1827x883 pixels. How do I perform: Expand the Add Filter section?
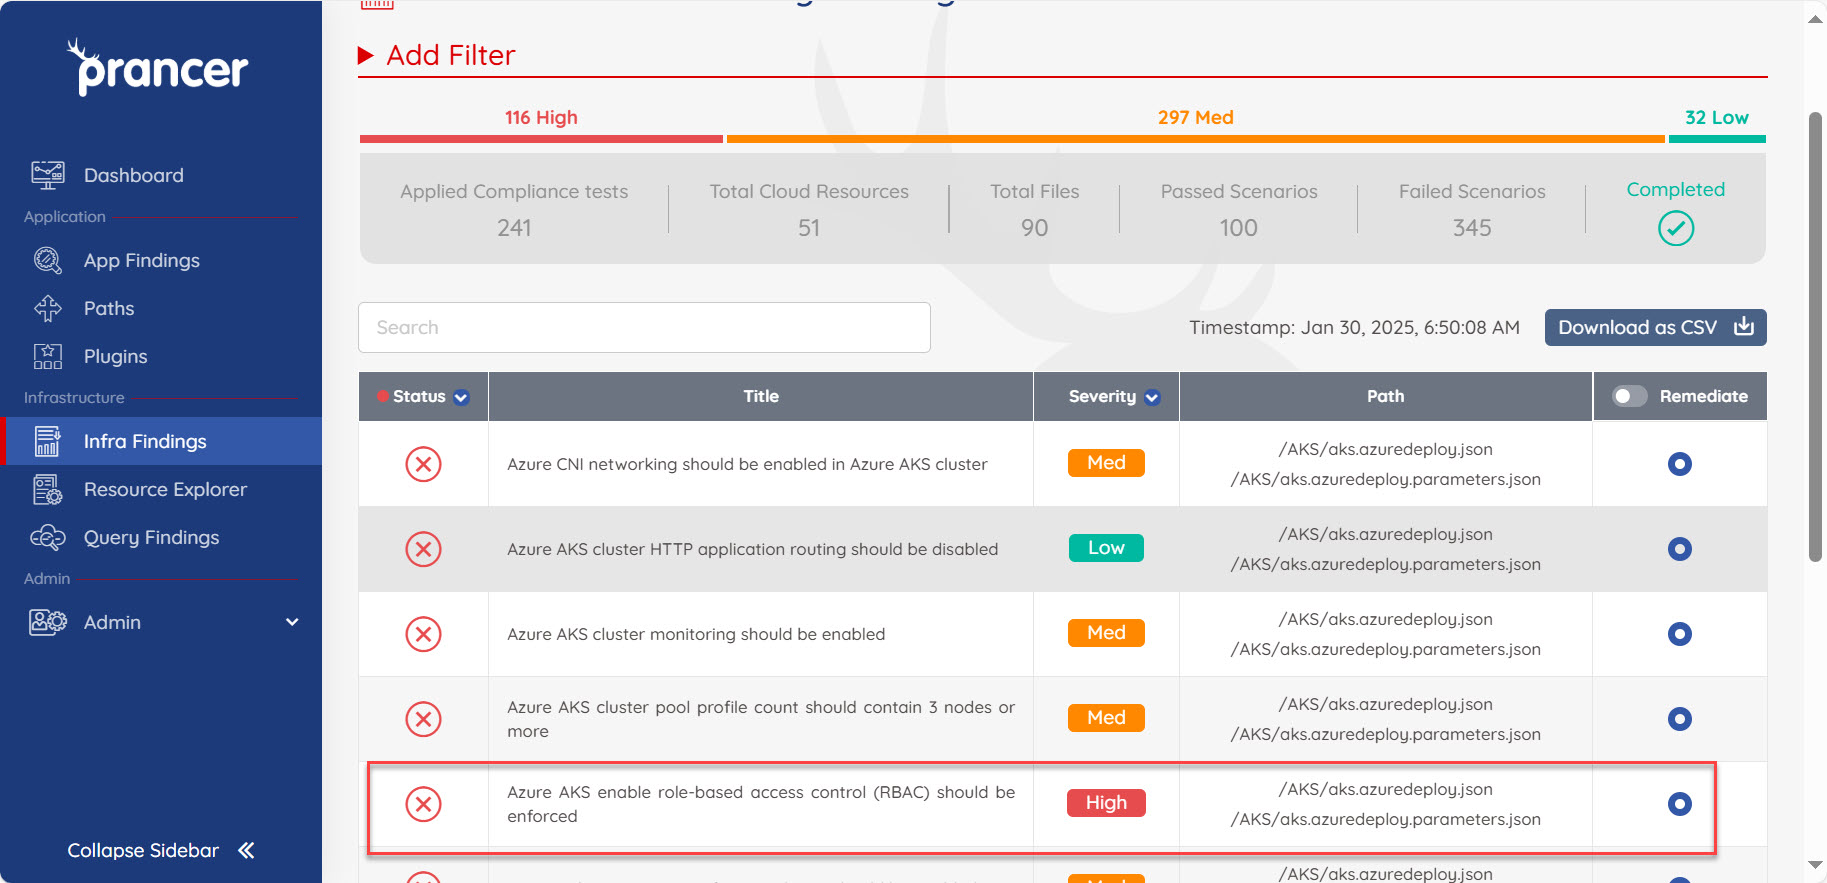coord(437,55)
